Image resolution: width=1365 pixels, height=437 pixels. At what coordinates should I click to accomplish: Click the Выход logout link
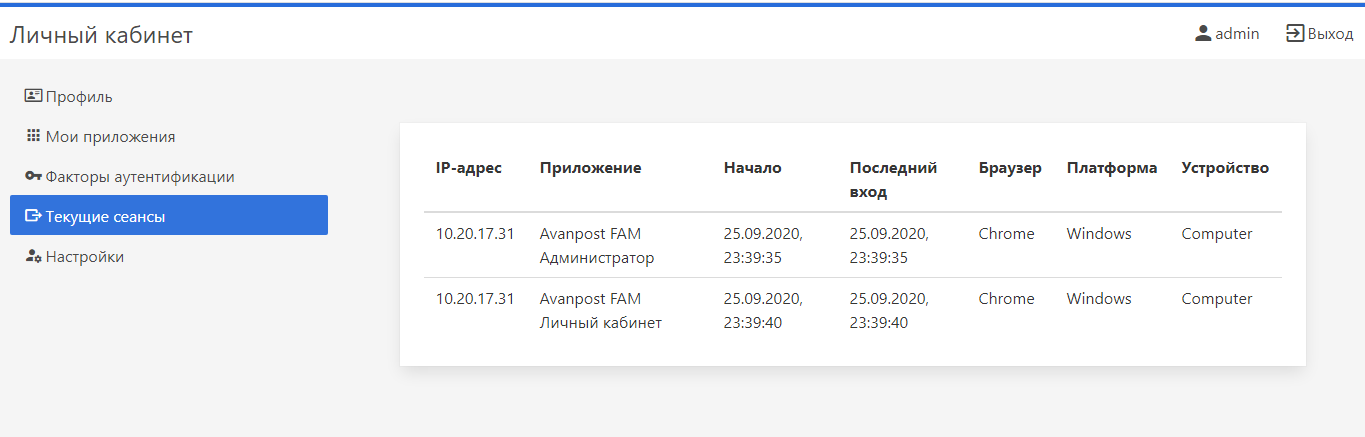click(1330, 34)
